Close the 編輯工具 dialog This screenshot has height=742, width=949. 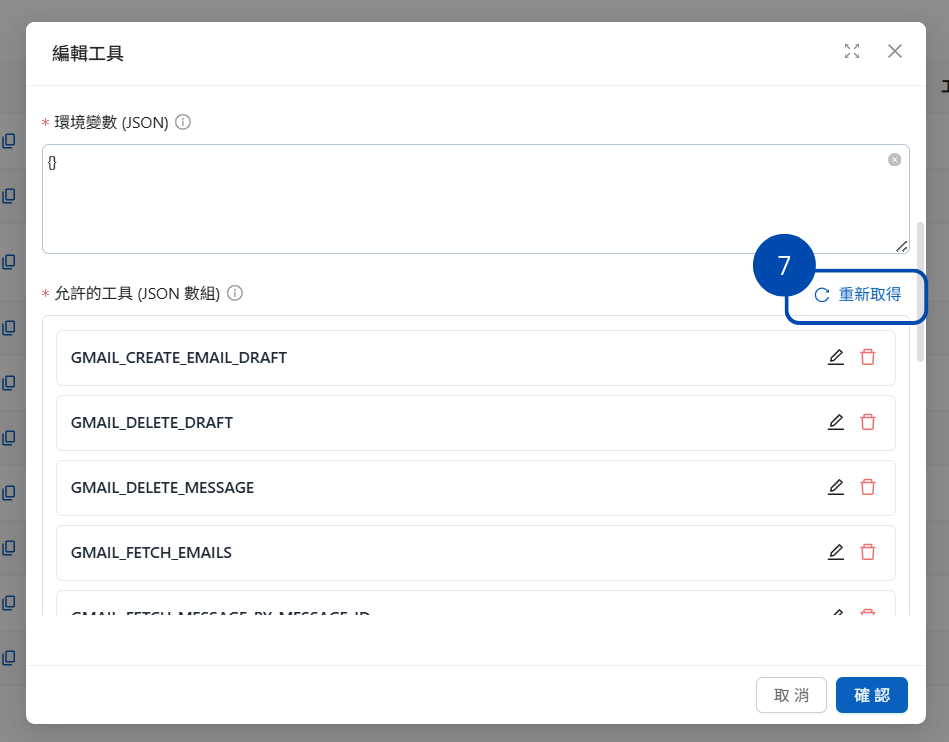895,52
